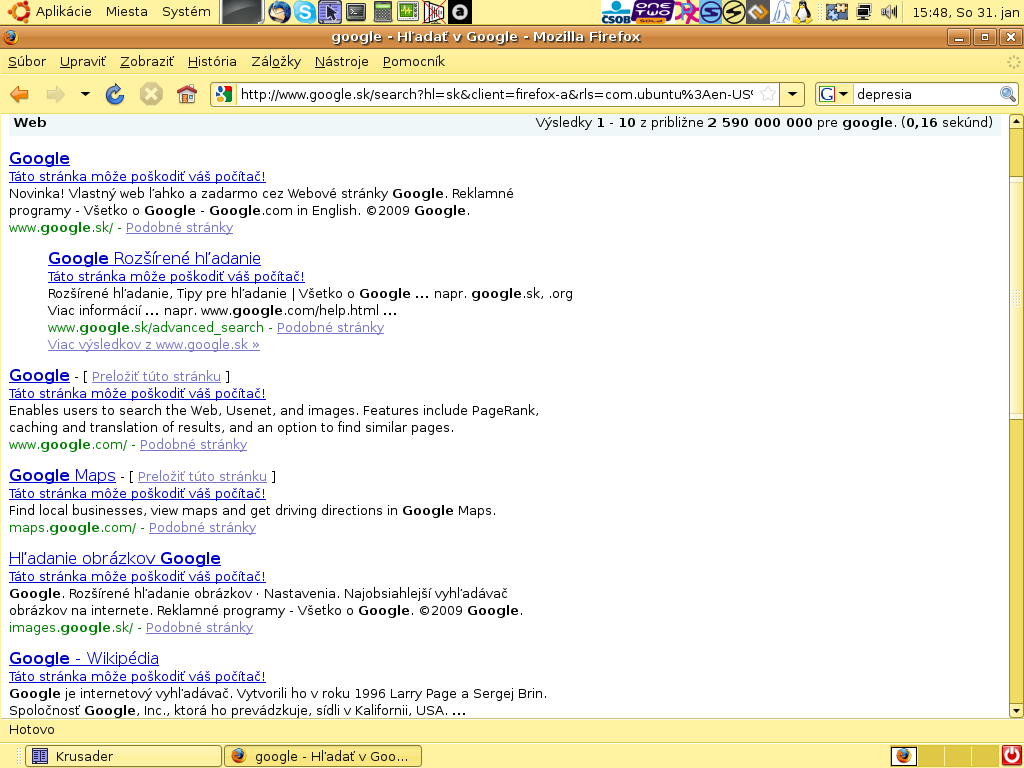Open the 'Google Maps' result link
Screen dimensions: 1024x768
point(62,475)
